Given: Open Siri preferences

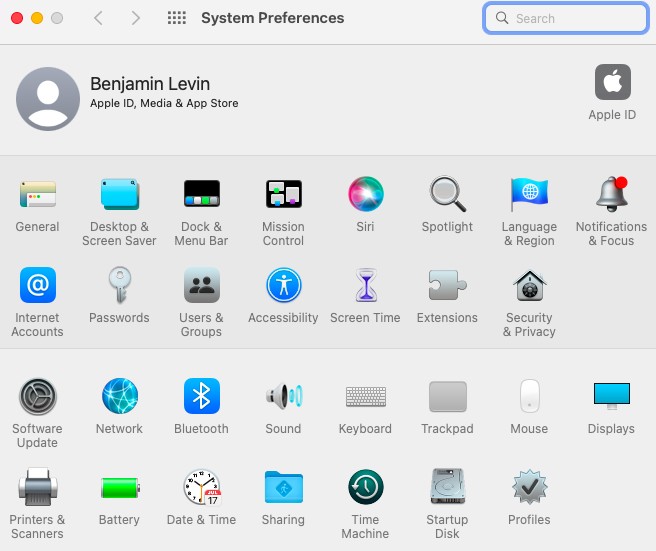Looking at the screenshot, I should tap(366, 194).
